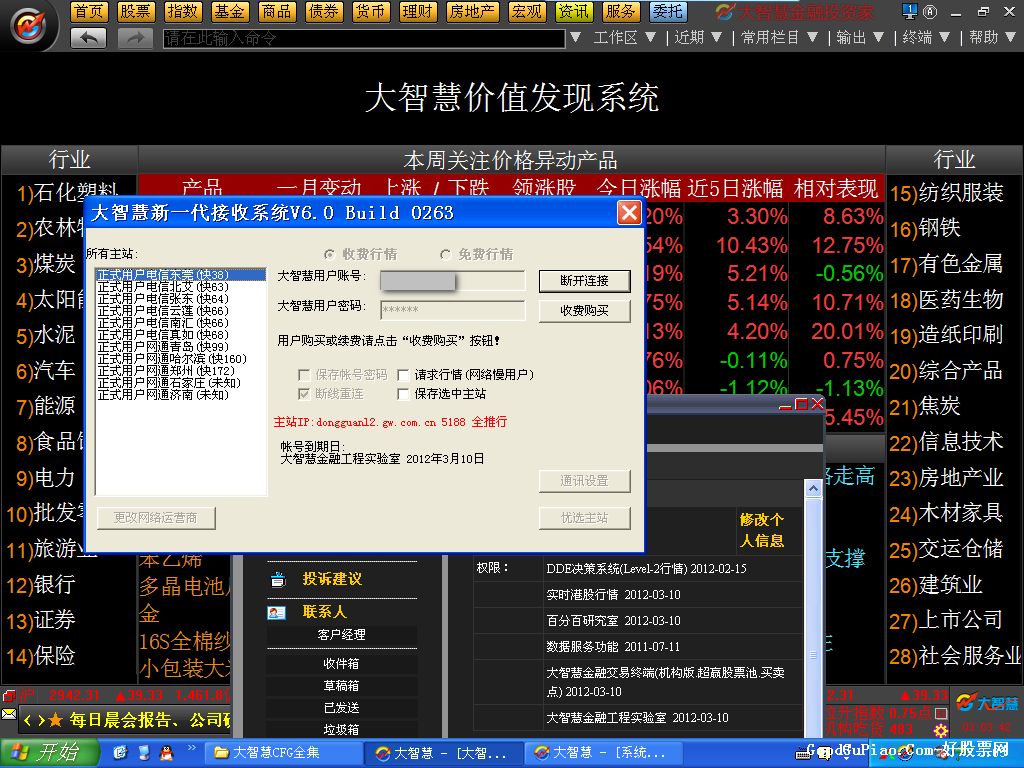Select server 正式用户网通济南 (未知)
Image resolution: width=1024 pixels, height=768 pixels.
pyautogui.click(x=181, y=394)
